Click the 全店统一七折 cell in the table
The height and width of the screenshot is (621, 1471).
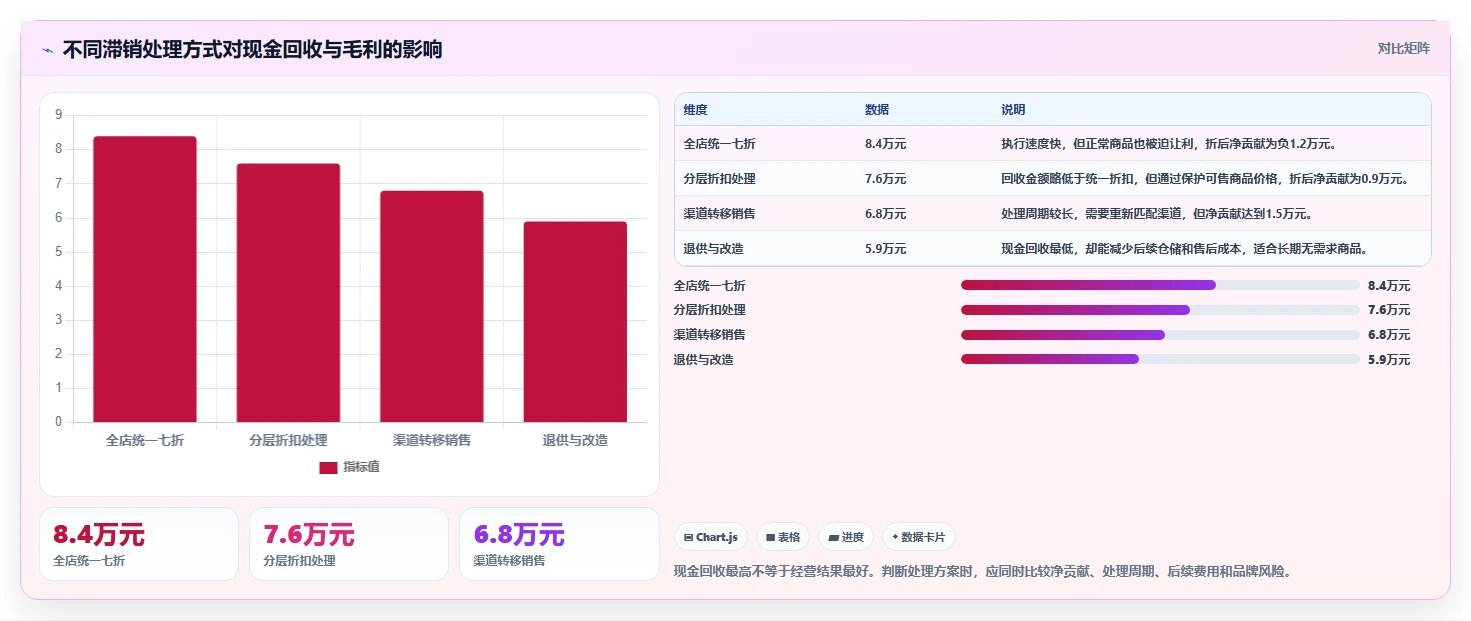(720, 144)
